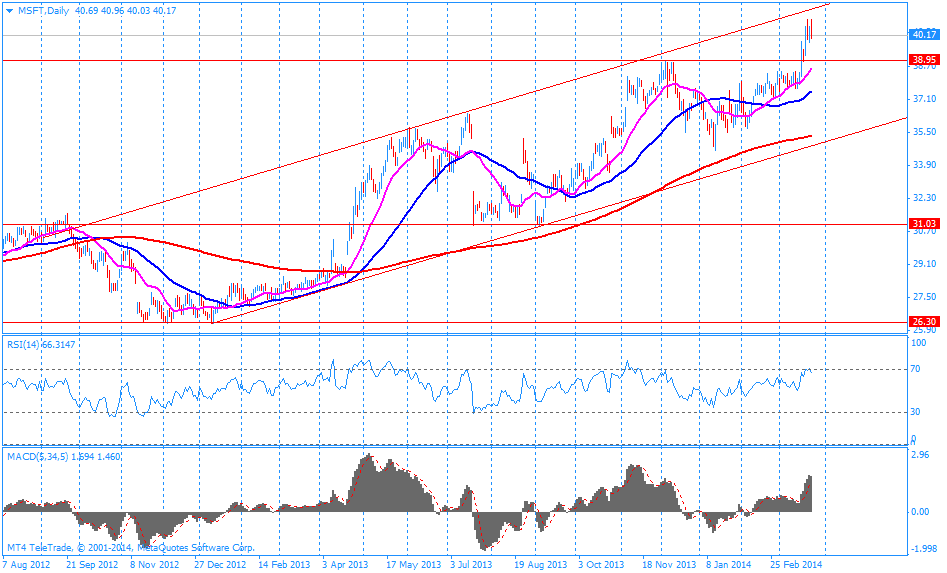Open the dropdown arrow beside MSFT,Daily
Viewport: 947px width, 573px height.
(8, 11)
